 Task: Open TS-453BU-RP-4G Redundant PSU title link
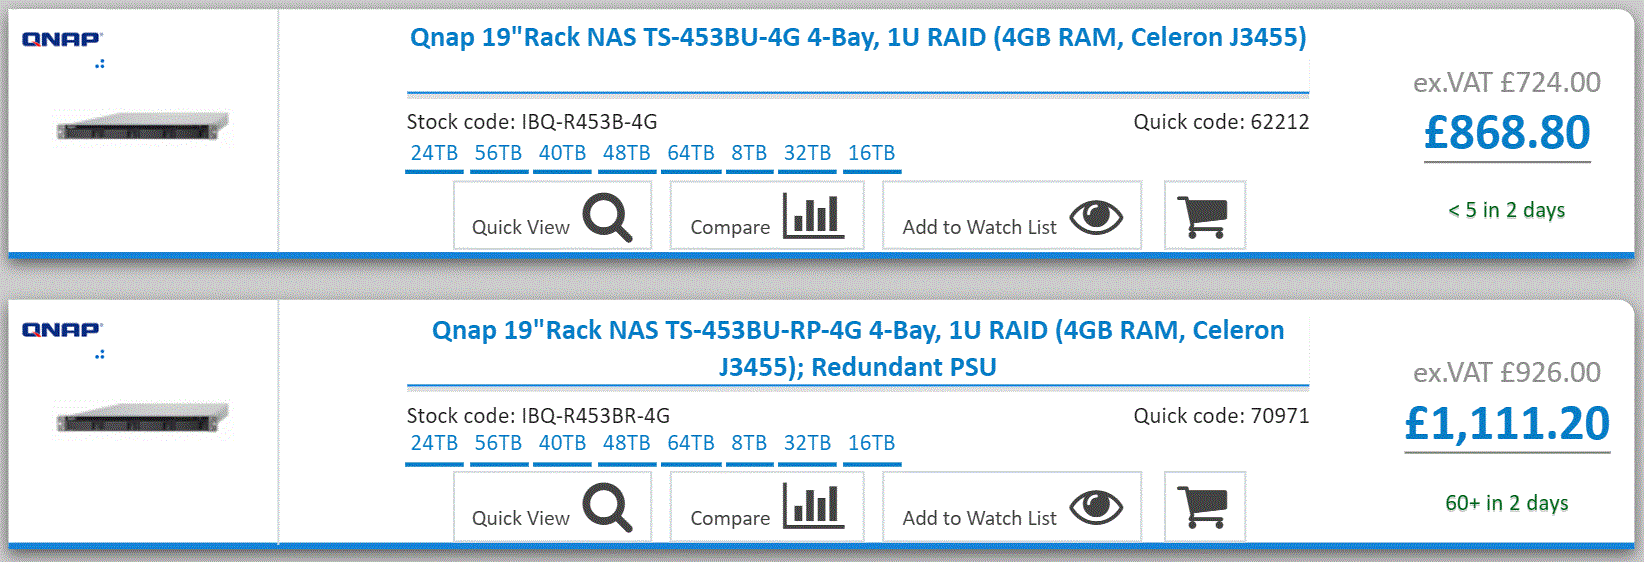click(x=858, y=348)
